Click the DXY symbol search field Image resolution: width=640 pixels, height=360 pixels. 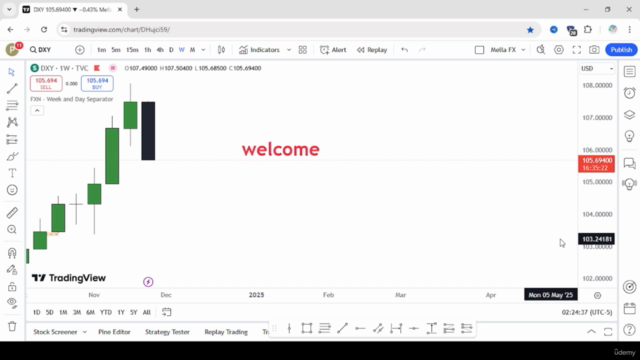click(41, 50)
